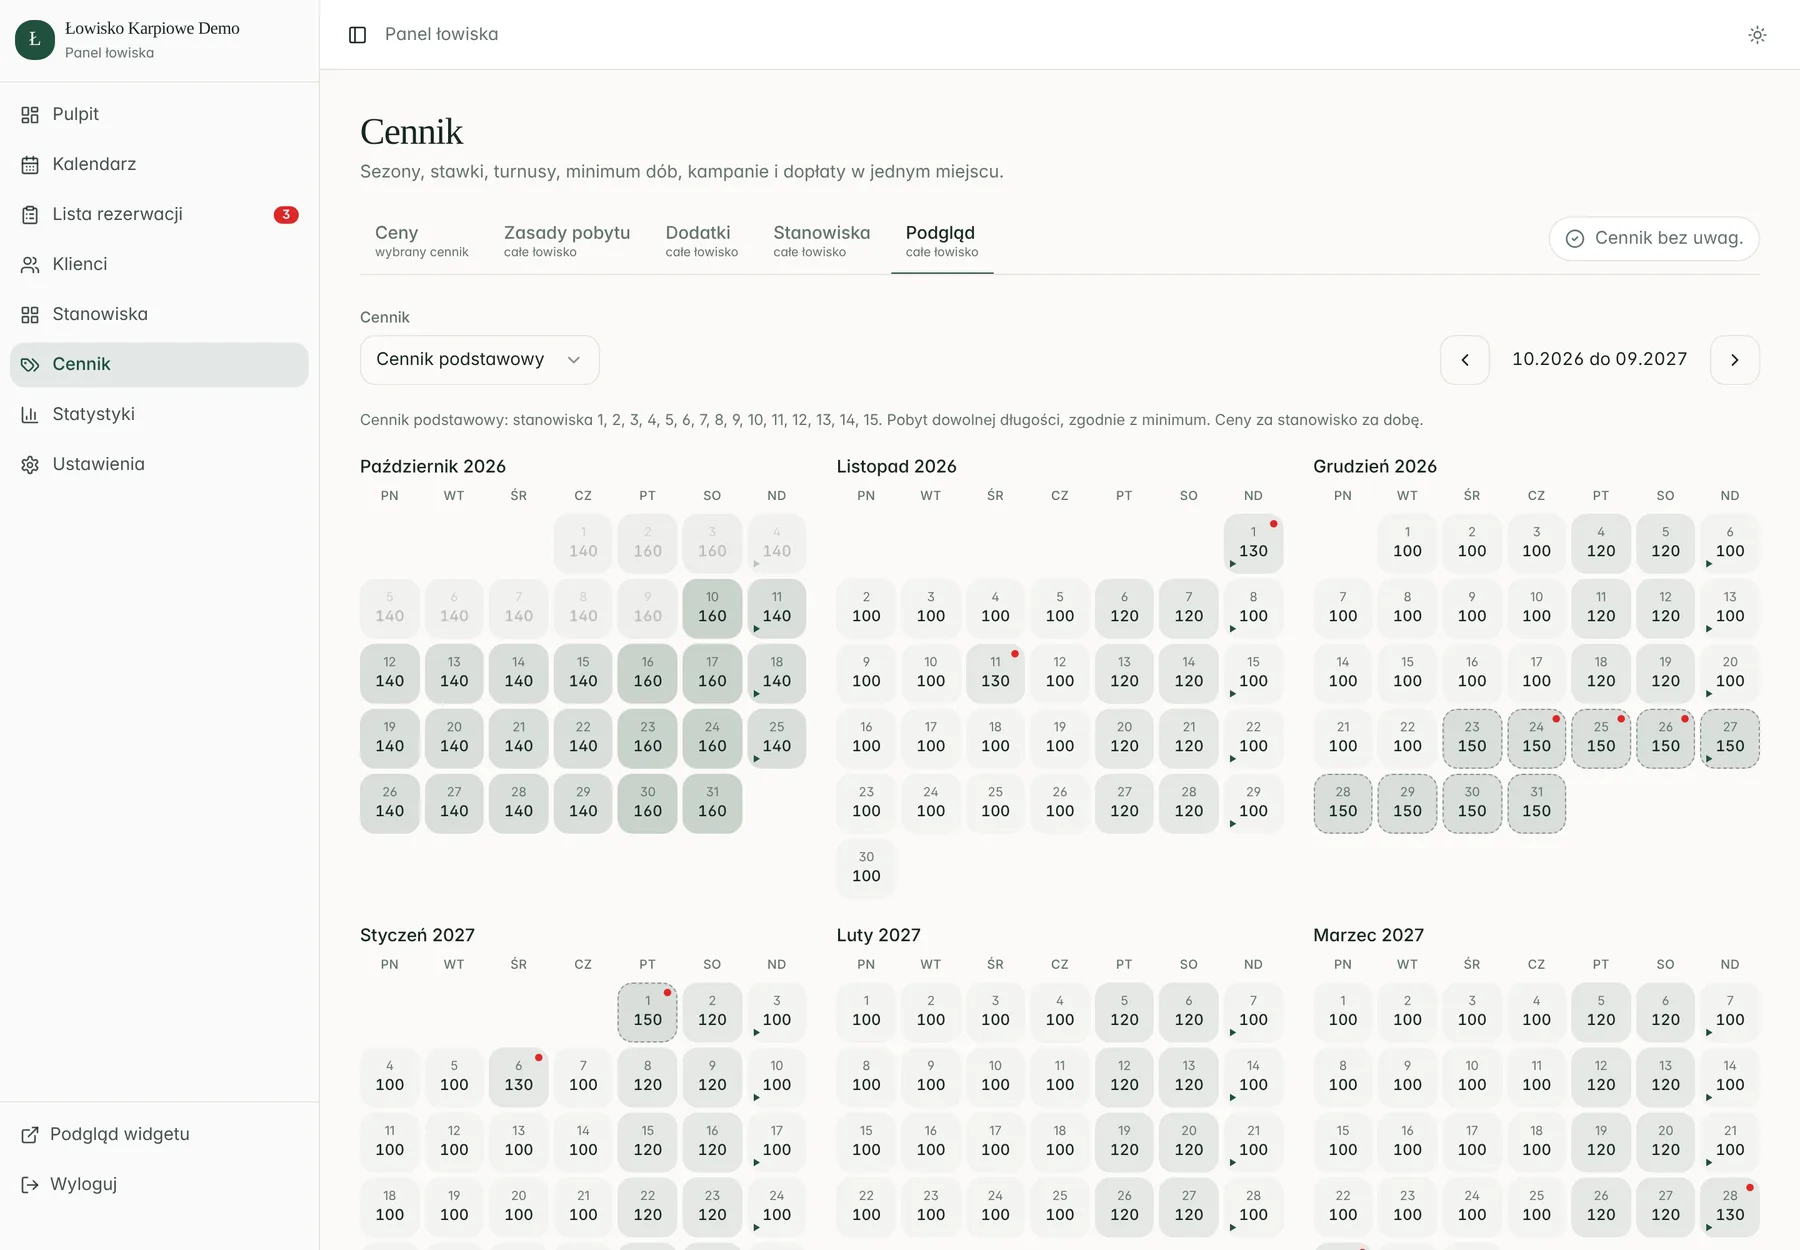1800x1250 pixels.
Task: Select the Podgląd tab
Action: coord(942,241)
